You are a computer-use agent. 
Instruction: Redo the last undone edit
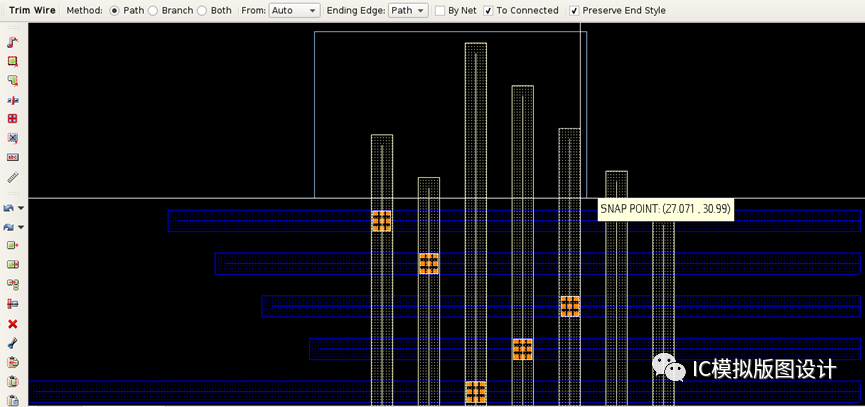9,227
